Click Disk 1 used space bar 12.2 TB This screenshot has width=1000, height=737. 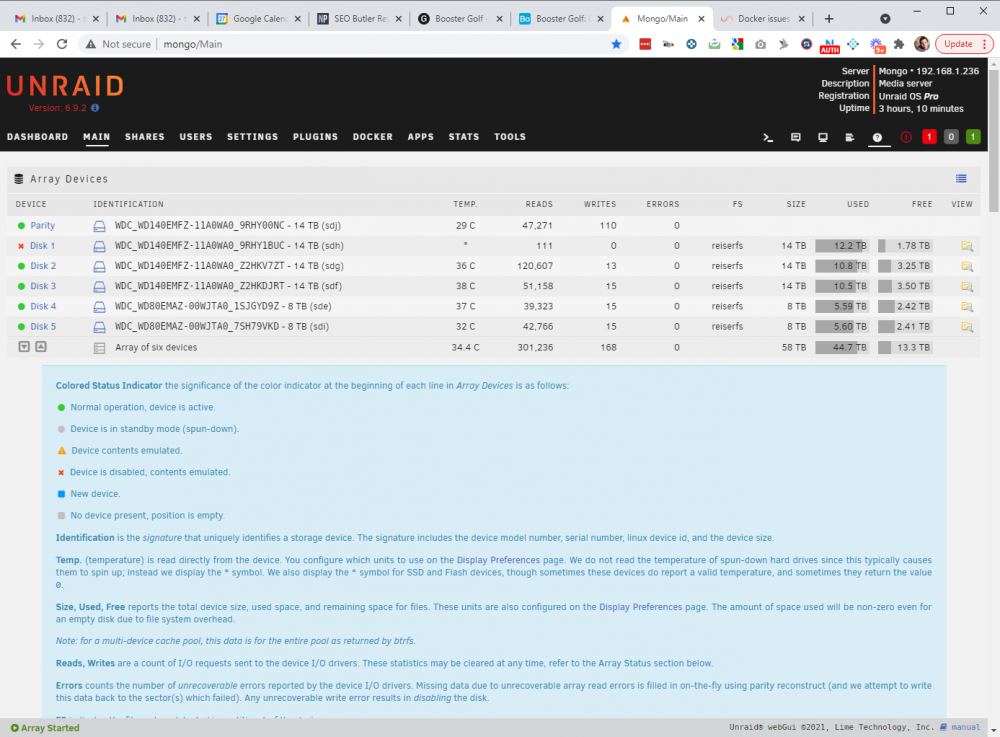pos(841,246)
